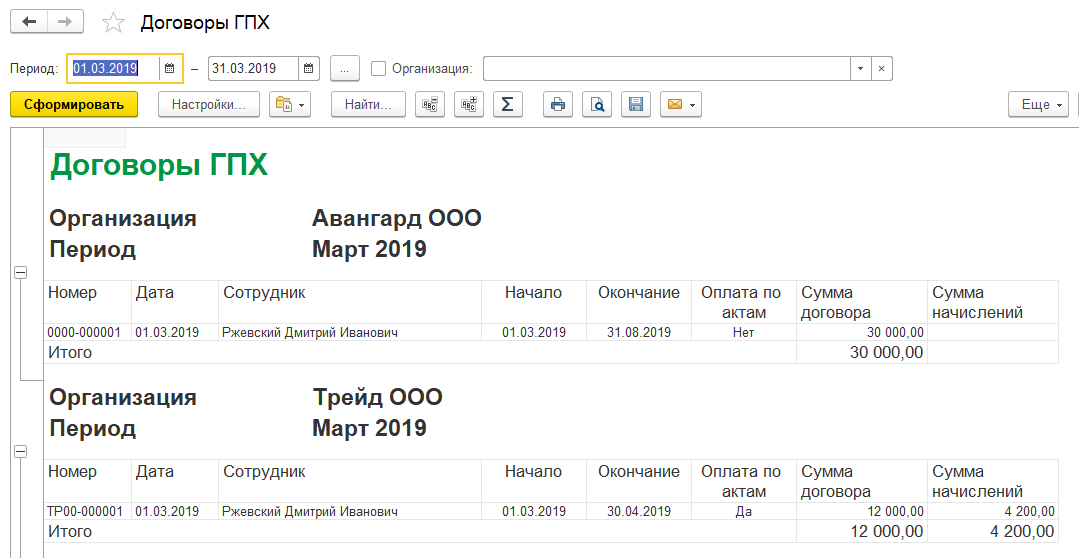Collapse the Трейд ООО group
1079x558 pixels.
tap(20, 452)
